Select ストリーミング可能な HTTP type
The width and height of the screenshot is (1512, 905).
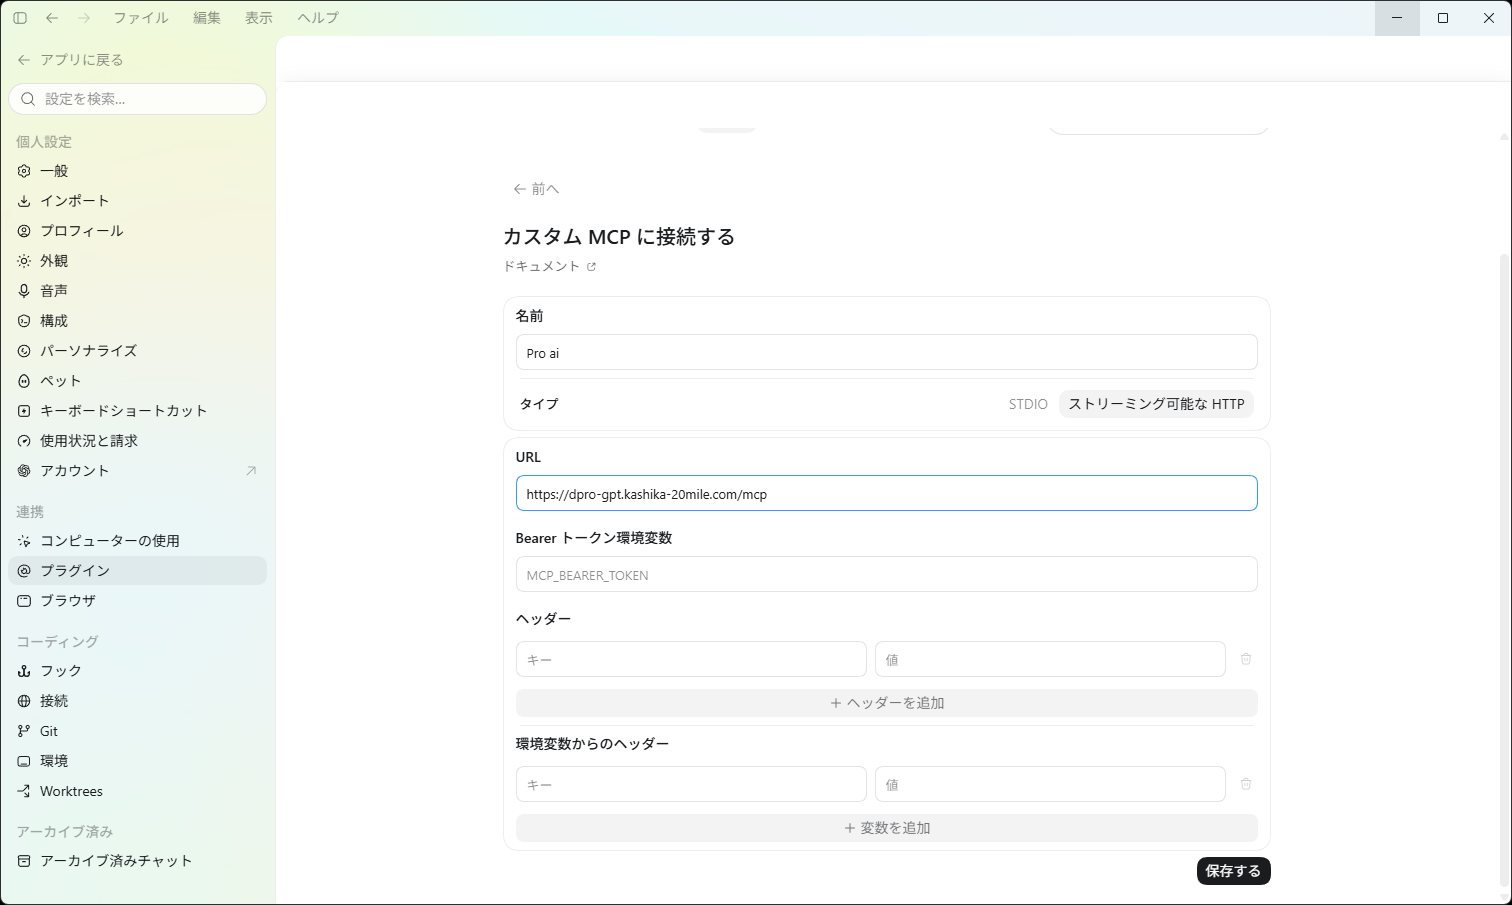point(1156,404)
